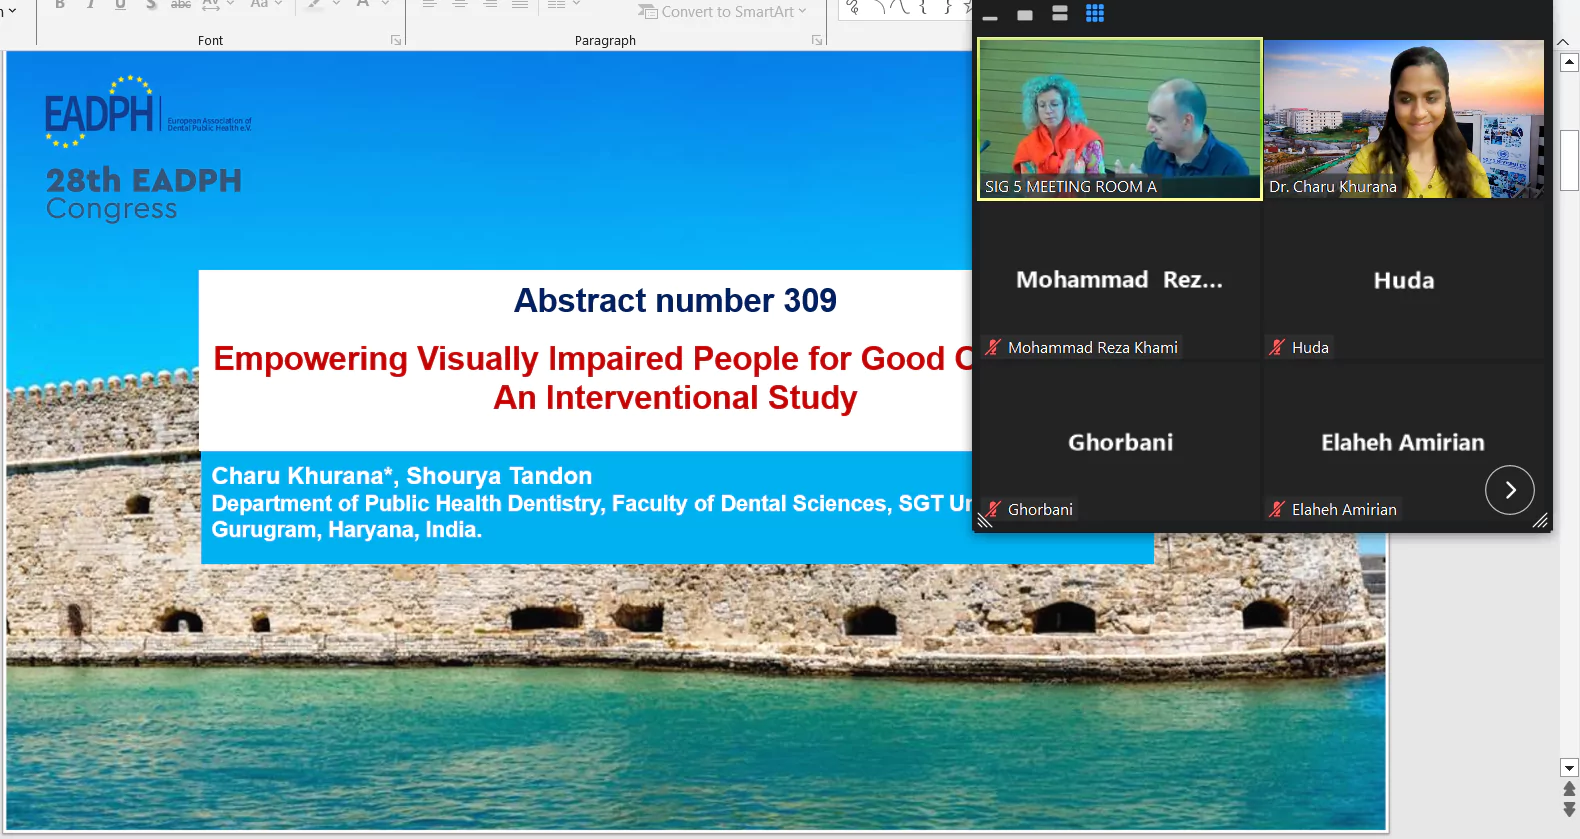Viewport: 1580px width, 839px height.
Task: Open the Font dialog launcher
Action: pyautogui.click(x=396, y=41)
